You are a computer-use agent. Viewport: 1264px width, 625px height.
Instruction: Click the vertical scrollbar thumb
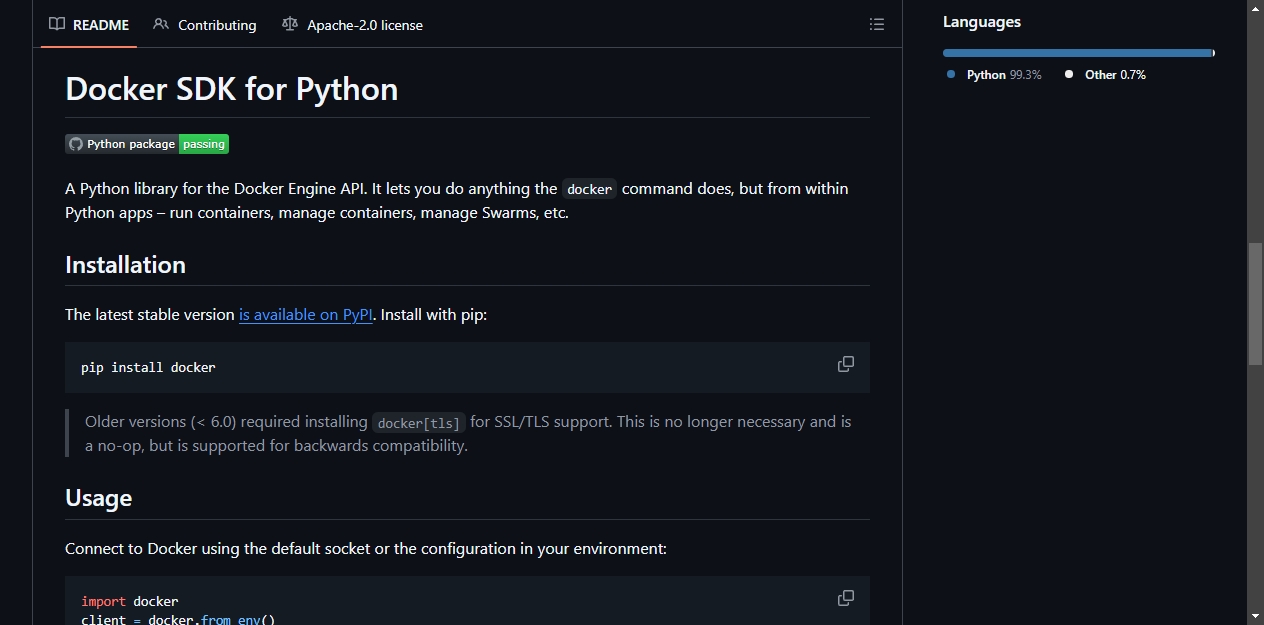click(1256, 303)
